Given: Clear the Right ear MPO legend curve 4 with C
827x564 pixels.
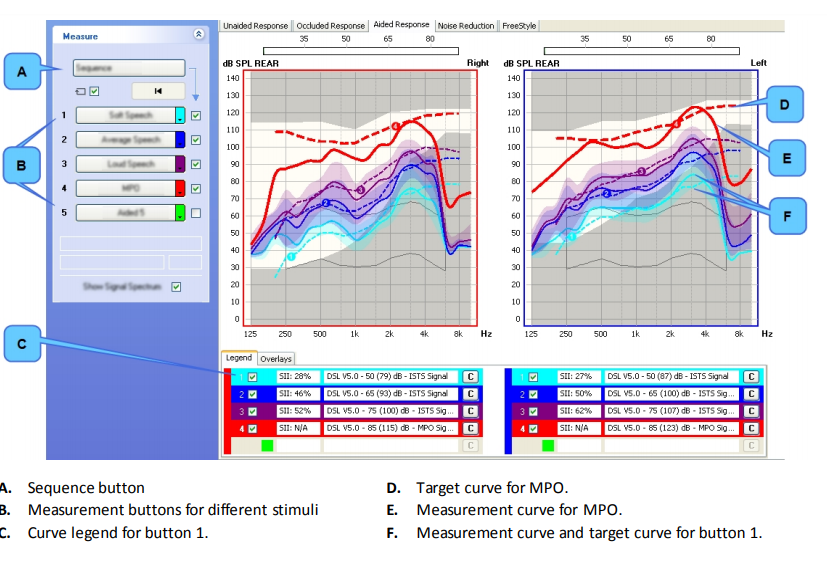Looking at the screenshot, I should tap(470, 428).
